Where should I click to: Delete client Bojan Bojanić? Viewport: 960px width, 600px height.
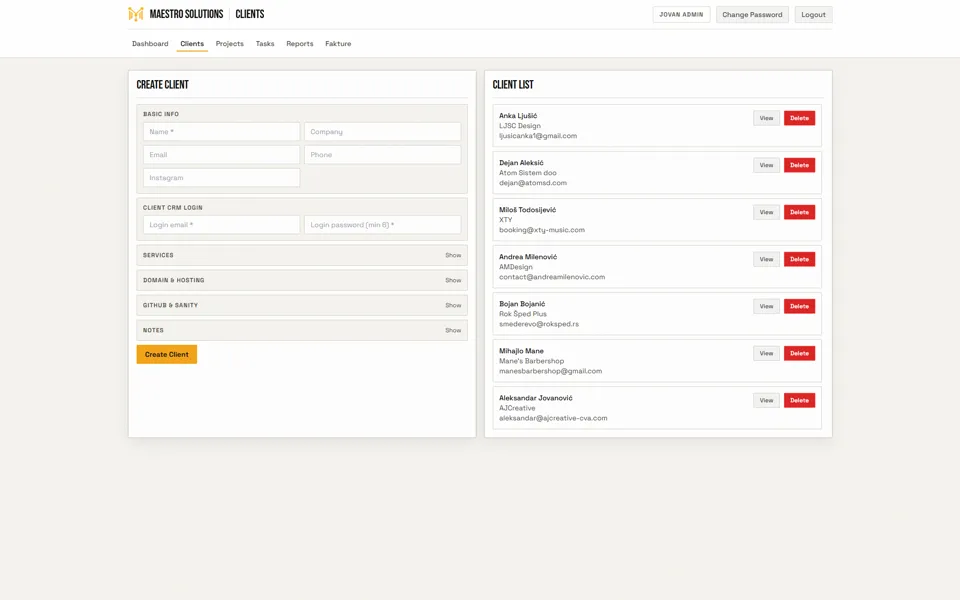(x=799, y=306)
